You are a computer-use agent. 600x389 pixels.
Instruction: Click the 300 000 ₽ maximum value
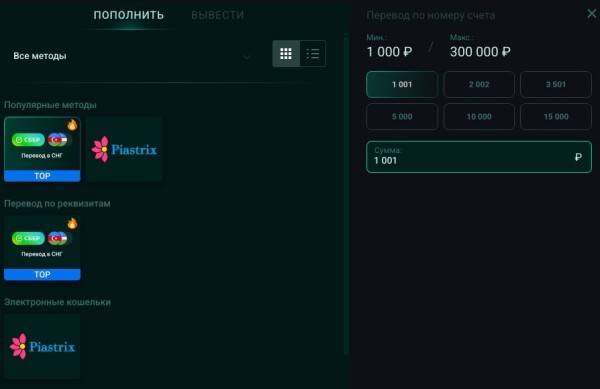click(480, 52)
